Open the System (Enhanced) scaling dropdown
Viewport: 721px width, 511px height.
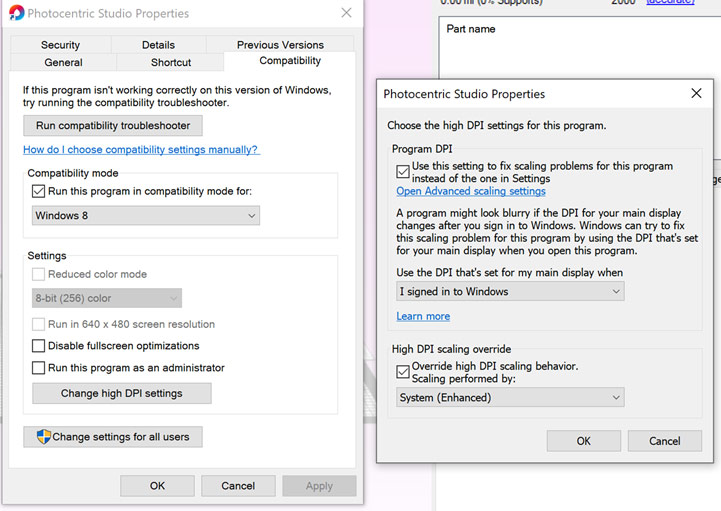point(510,397)
